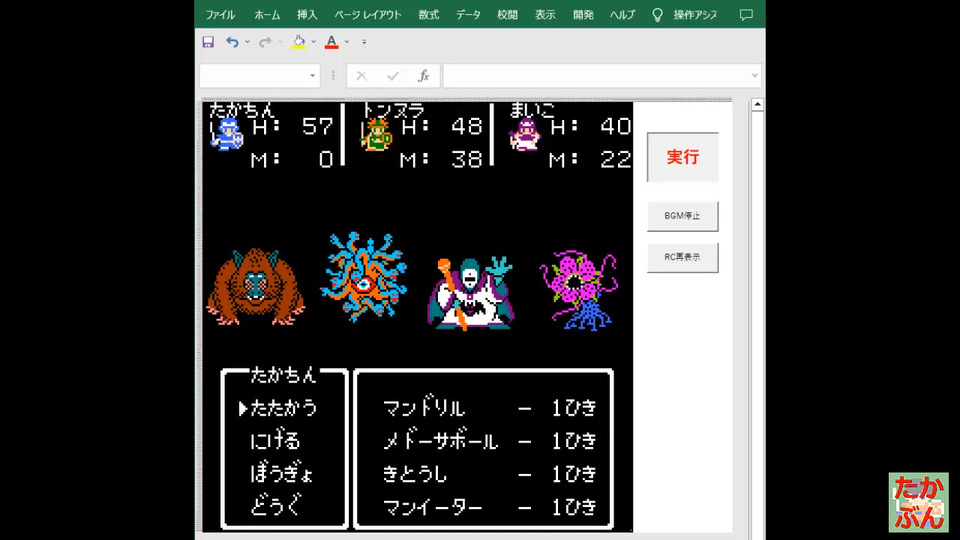The width and height of the screenshot is (960, 540).
Task: Click the Enter checkmark formula button
Action: click(392, 76)
